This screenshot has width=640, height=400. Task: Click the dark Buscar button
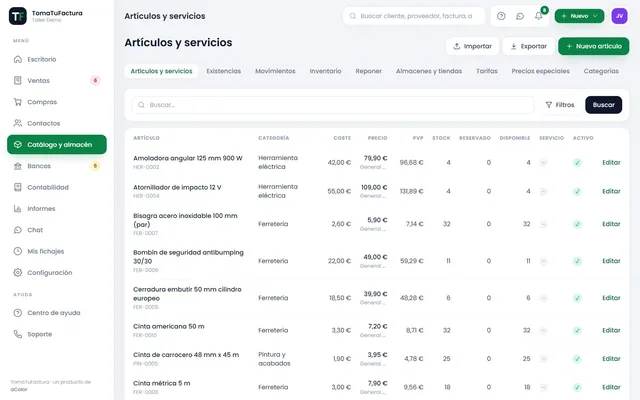[x=603, y=105]
